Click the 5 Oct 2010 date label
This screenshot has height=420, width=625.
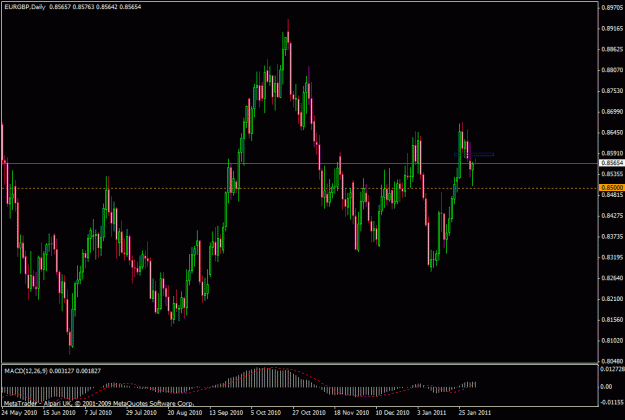point(266,413)
